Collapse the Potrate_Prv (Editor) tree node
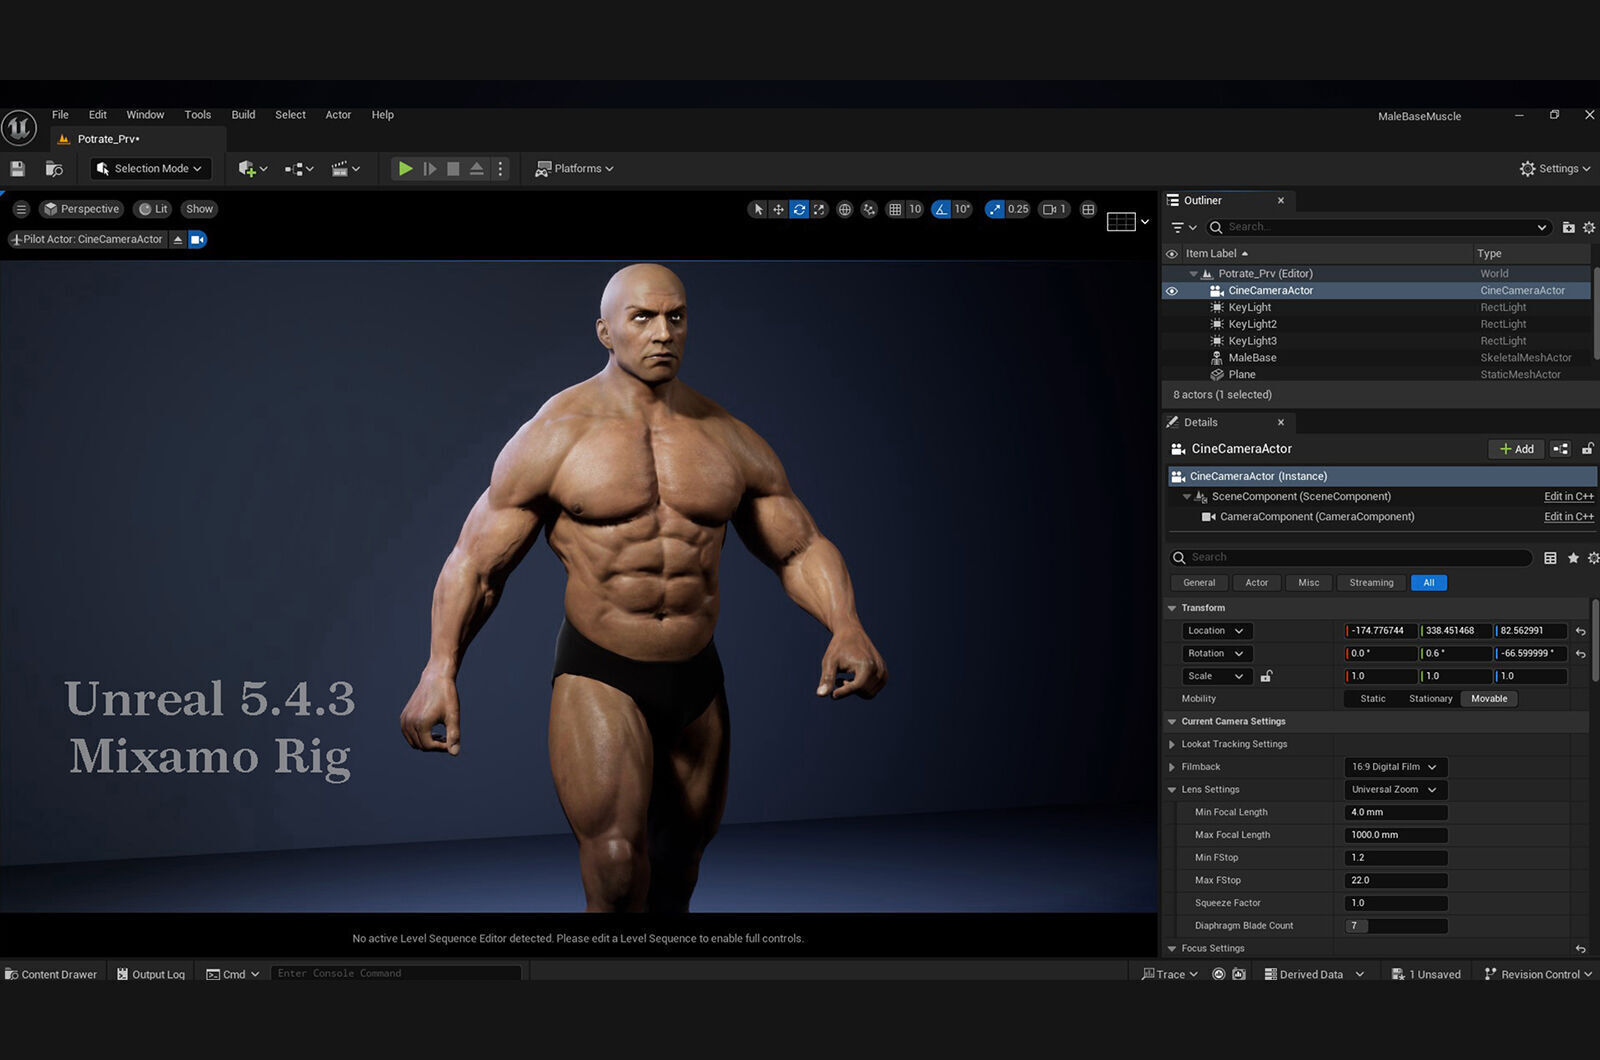Viewport: 1600px width, 1060px height. click(x=1193, y=274)
